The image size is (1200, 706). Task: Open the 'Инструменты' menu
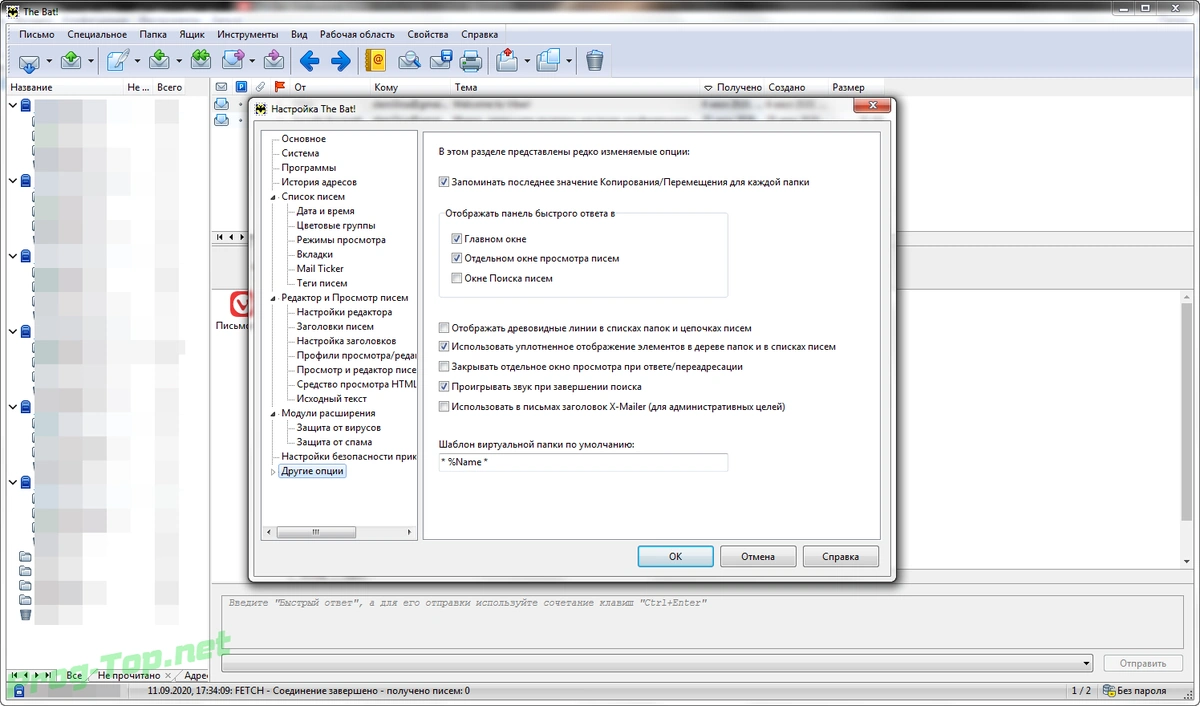coord(248,34)
